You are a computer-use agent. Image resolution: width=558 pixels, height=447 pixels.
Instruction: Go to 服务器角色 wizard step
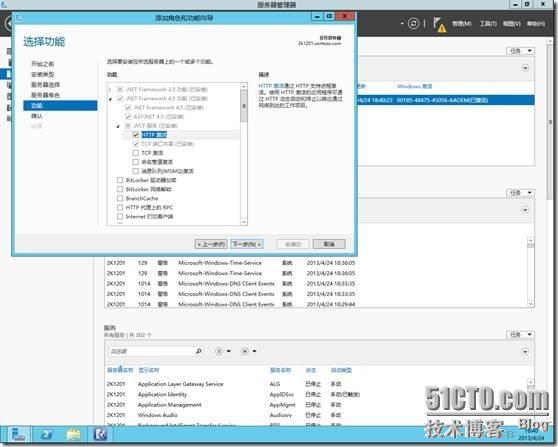45,95
